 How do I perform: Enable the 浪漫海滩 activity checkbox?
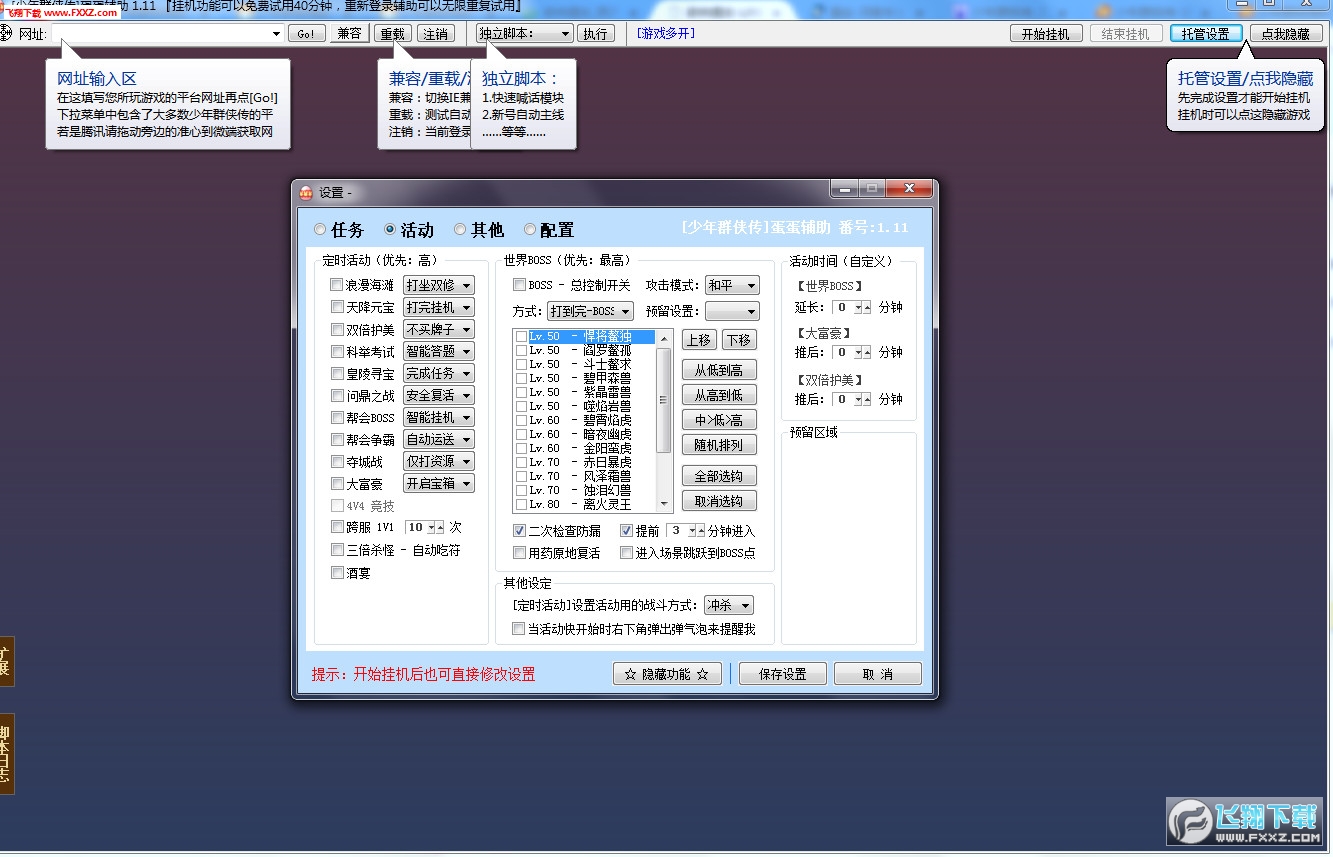tap(337, 285)
